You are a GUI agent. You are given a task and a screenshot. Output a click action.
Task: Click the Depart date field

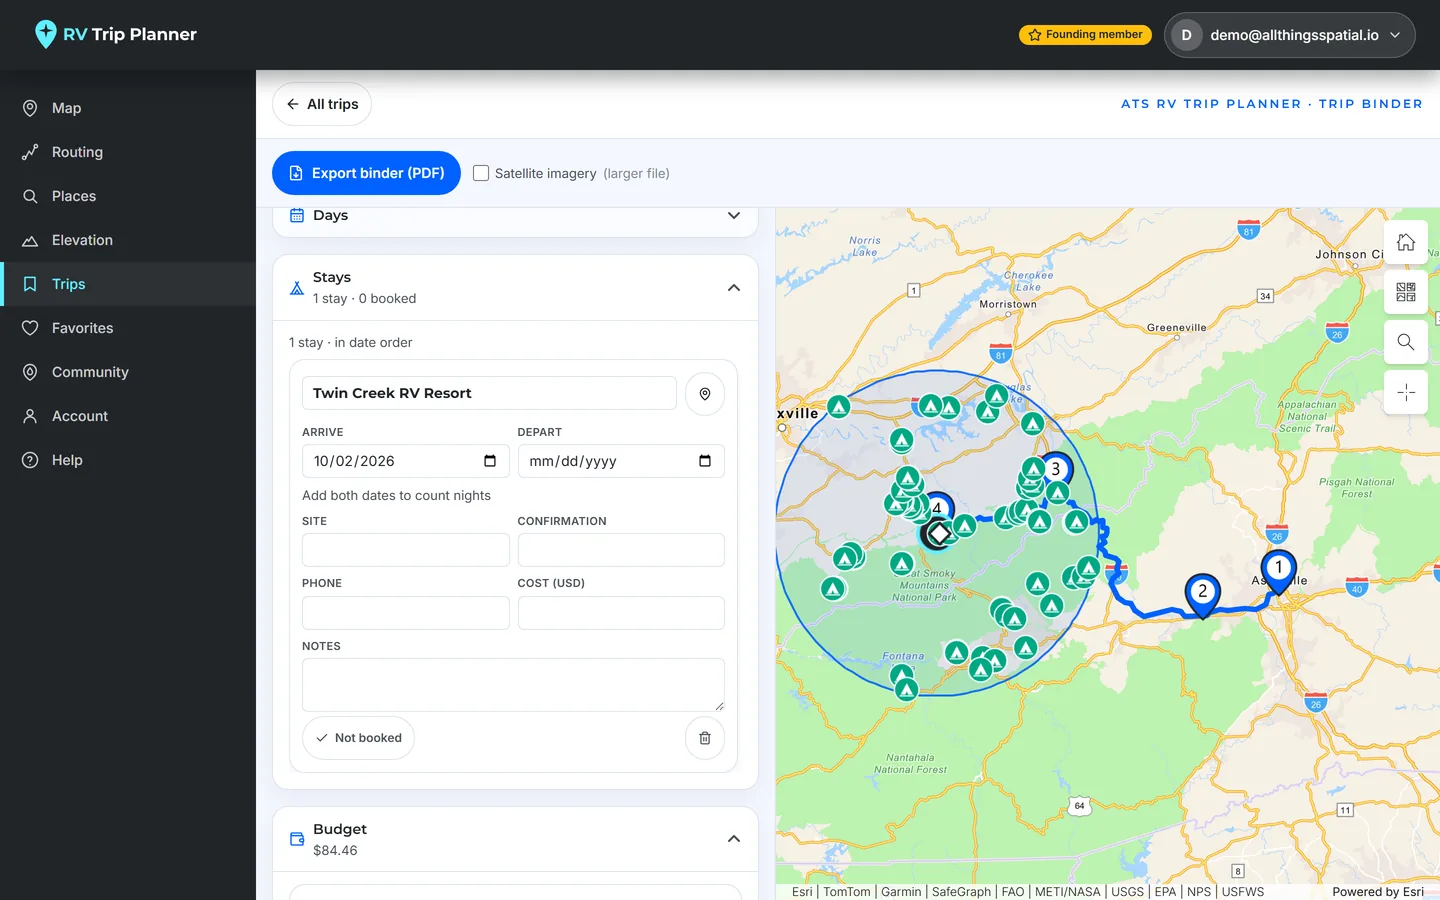(621, 461)
